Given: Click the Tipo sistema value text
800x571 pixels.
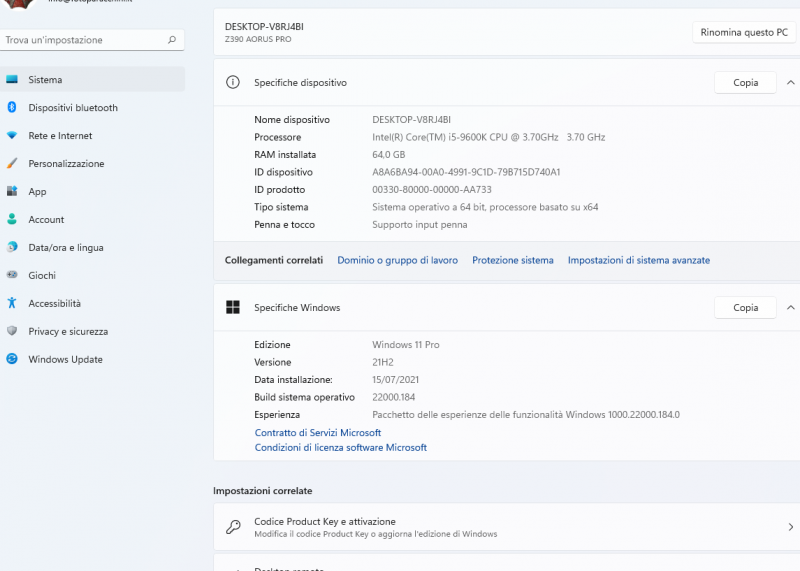Looking at the screenshot, I should point(485,207).
